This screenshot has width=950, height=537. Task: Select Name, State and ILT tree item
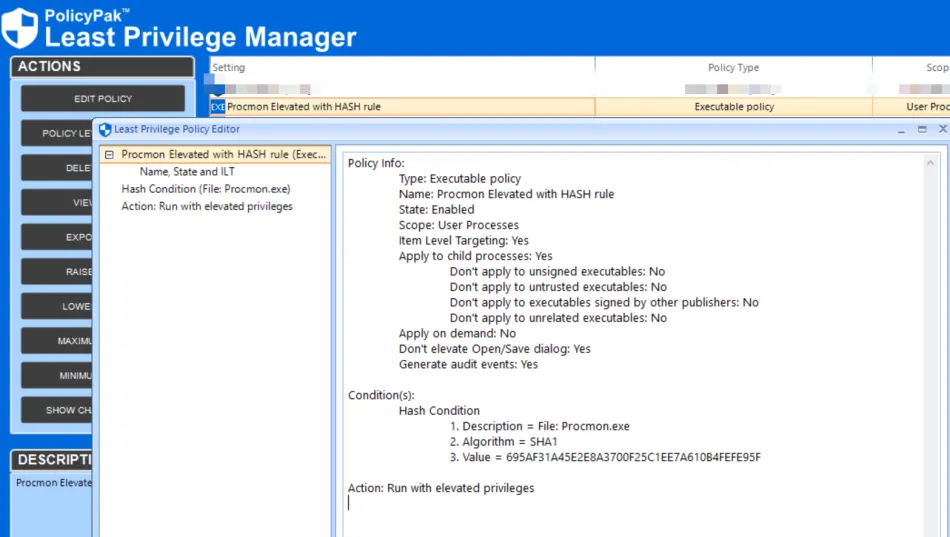point(187,172)
